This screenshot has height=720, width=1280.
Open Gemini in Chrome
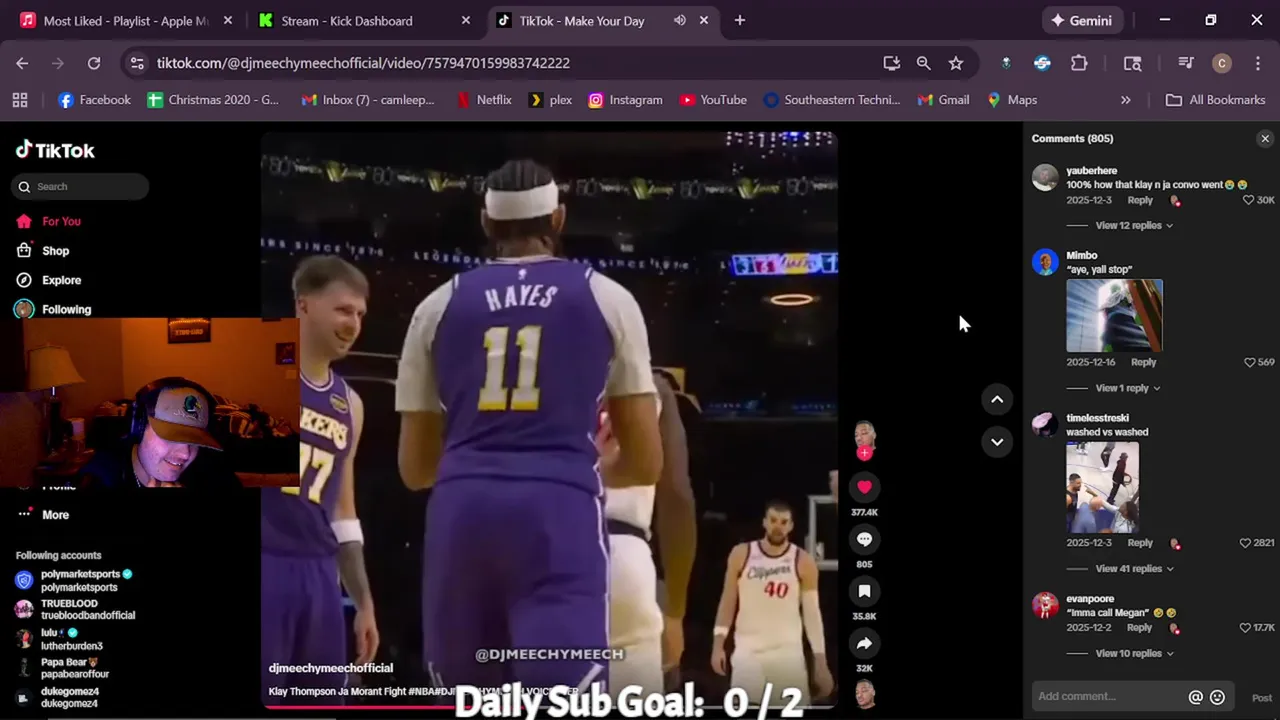click(1081, 20)
